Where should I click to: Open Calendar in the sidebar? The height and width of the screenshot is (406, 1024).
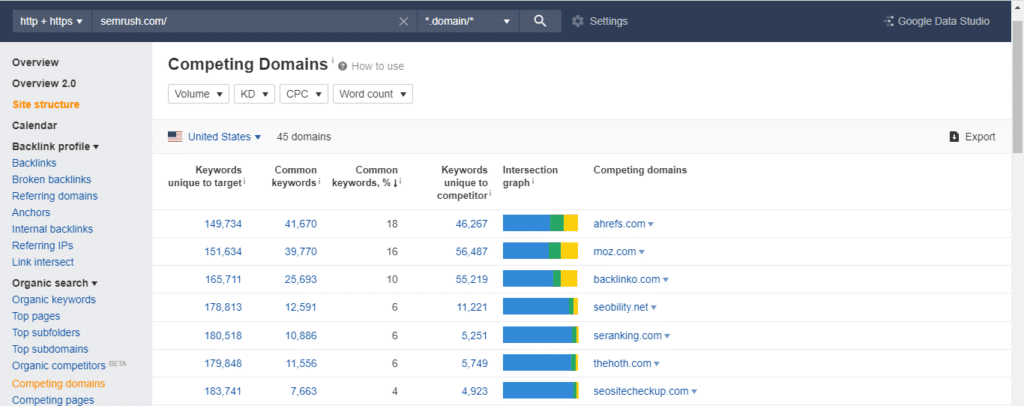tap(35, 125)
